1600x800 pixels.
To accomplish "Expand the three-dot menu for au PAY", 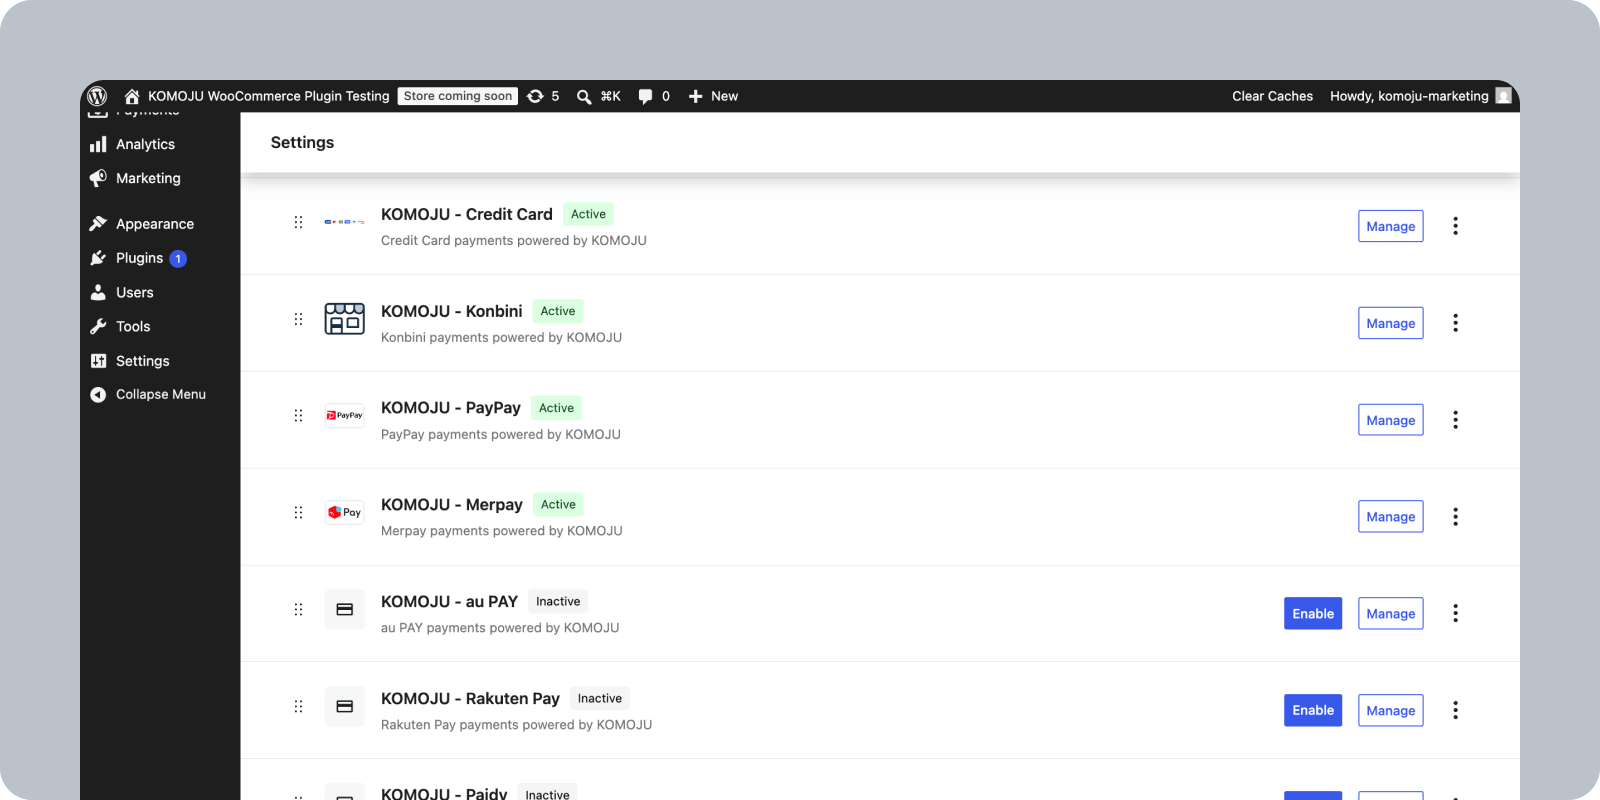I will [1455, 613].
